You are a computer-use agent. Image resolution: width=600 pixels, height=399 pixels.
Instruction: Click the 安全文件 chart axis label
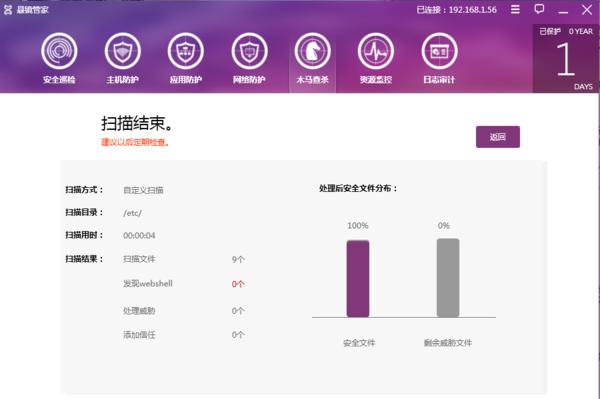tap(359, 343)
